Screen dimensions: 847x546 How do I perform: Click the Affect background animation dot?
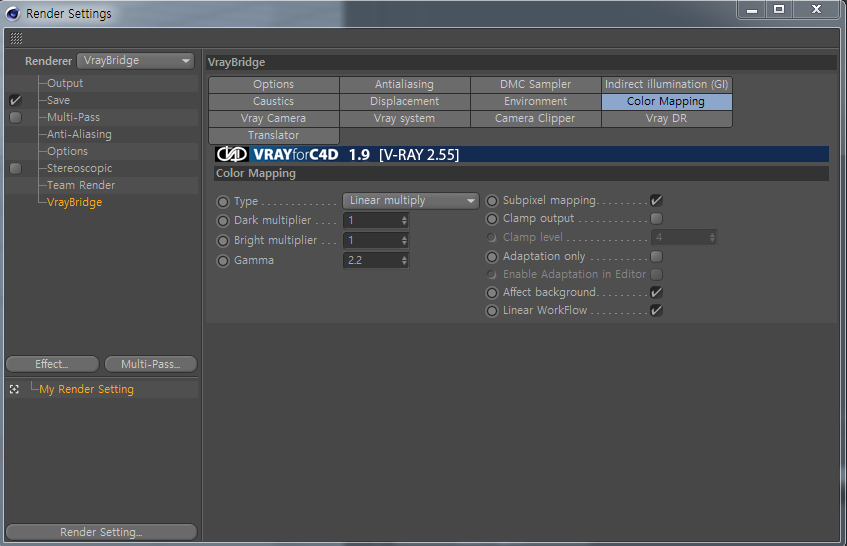coord(492,293)
